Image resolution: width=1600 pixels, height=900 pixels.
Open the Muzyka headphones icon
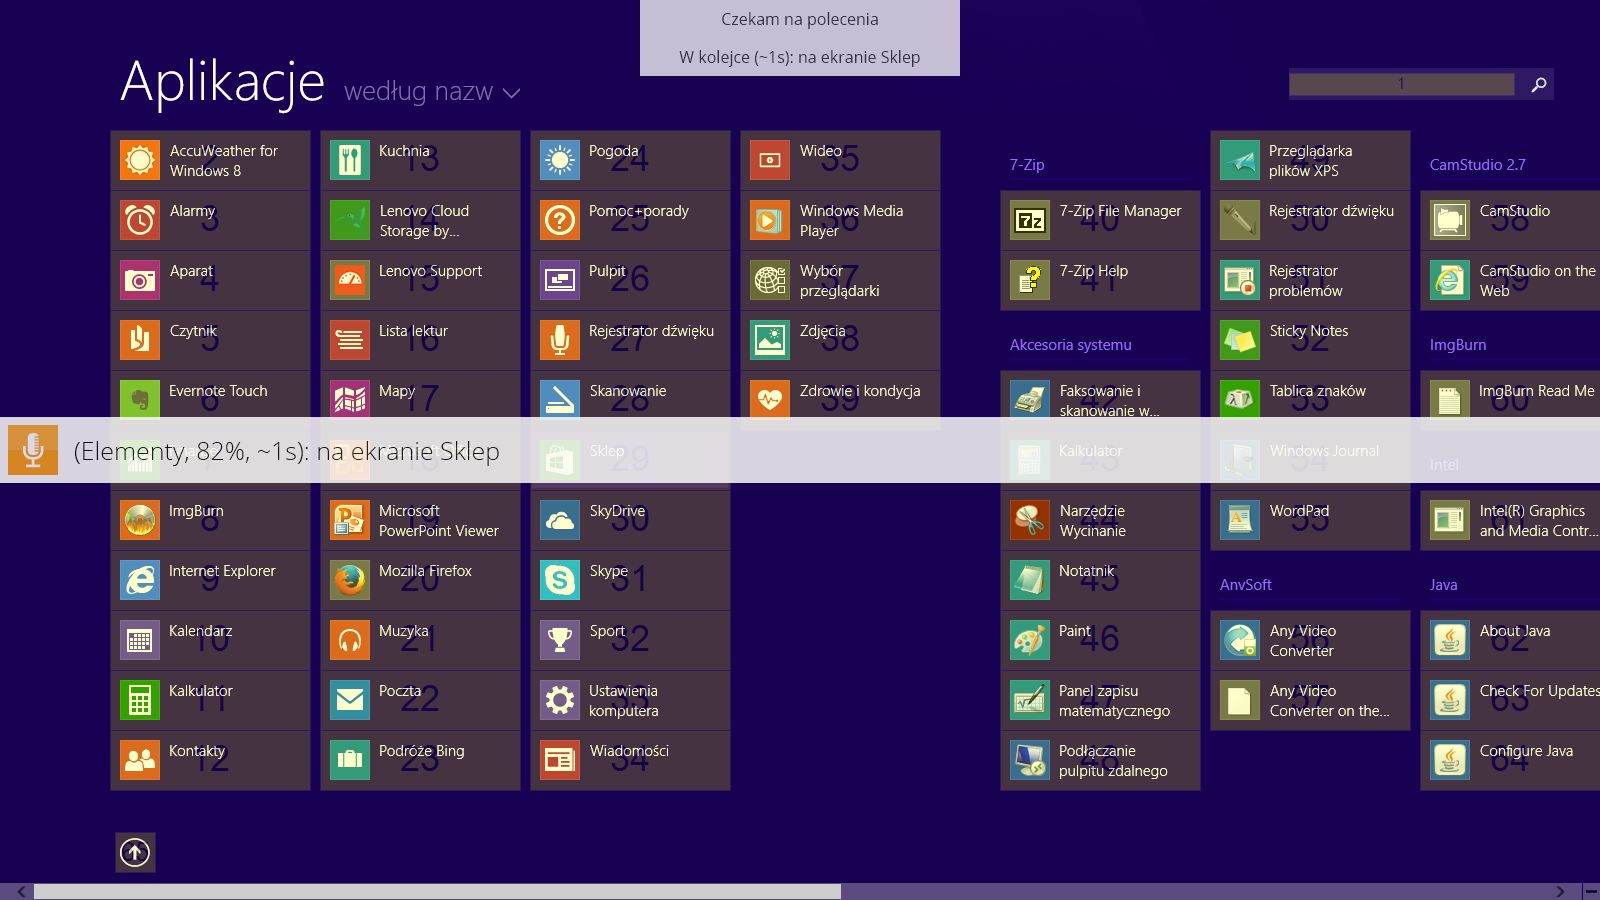click(x=350, y=640)
